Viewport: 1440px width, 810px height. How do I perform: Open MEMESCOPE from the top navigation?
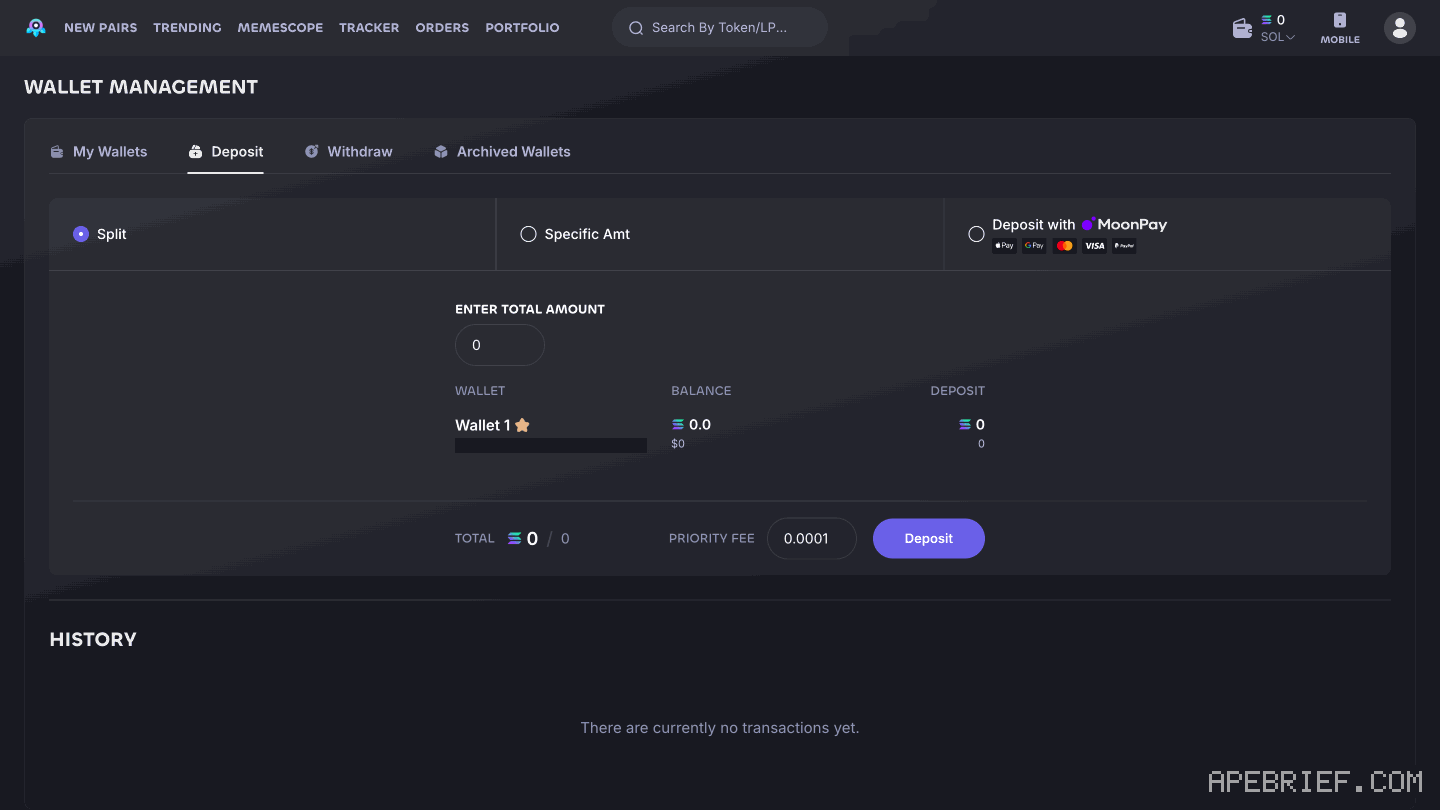pyautogui.click(x=280, y=28)
